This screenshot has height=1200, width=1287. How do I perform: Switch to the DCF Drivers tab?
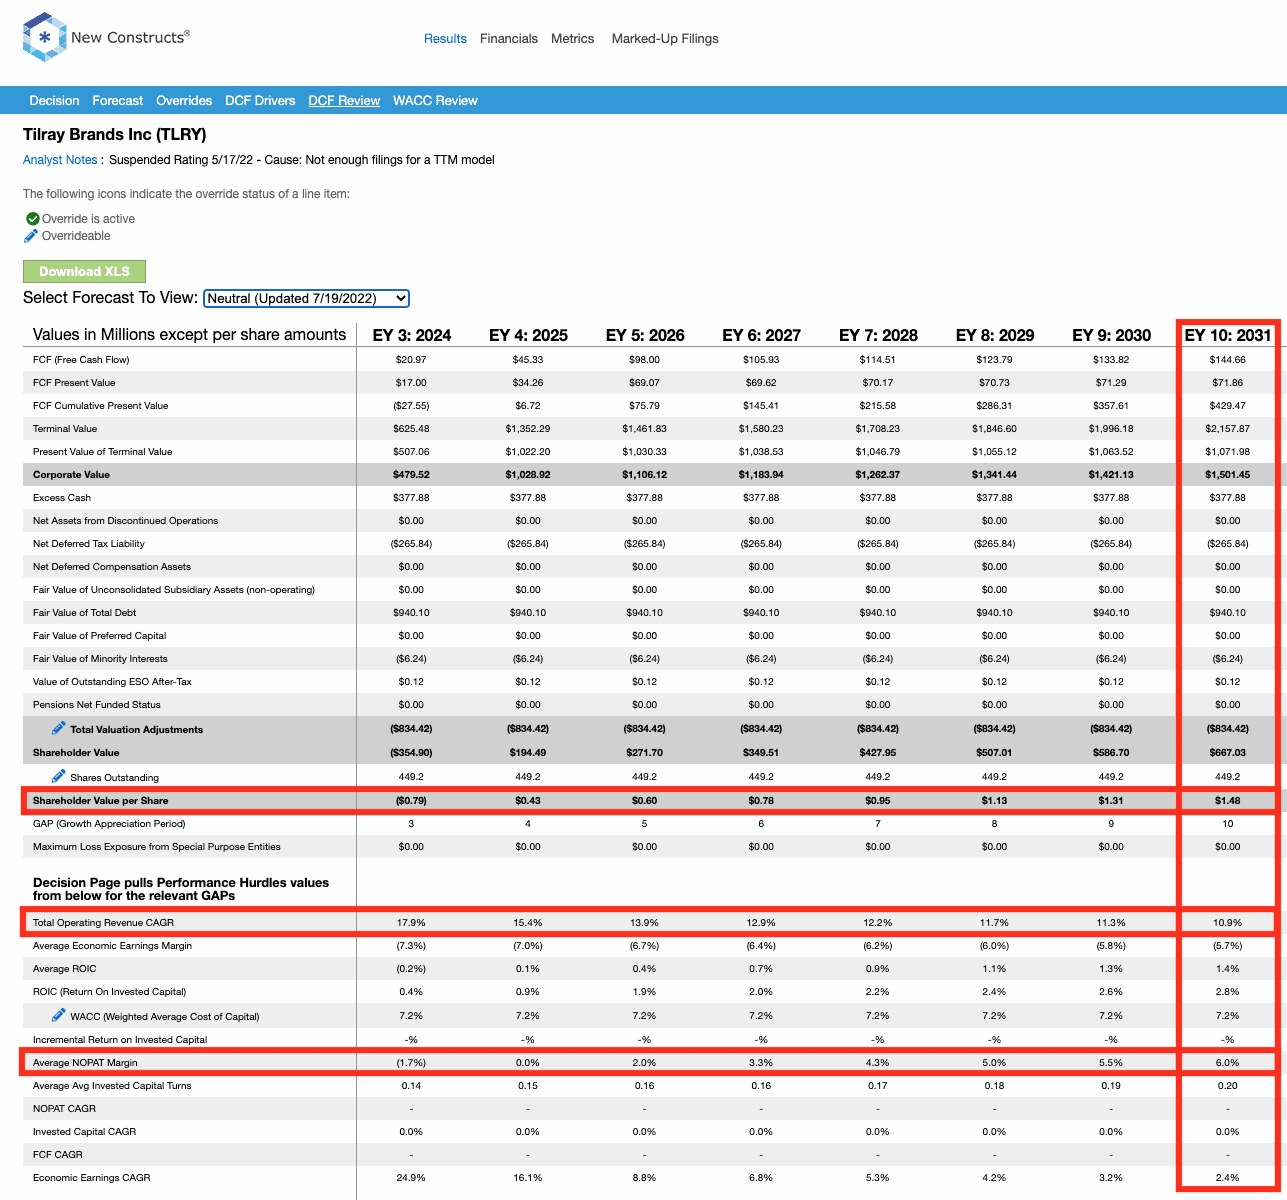tap(260, 100)
